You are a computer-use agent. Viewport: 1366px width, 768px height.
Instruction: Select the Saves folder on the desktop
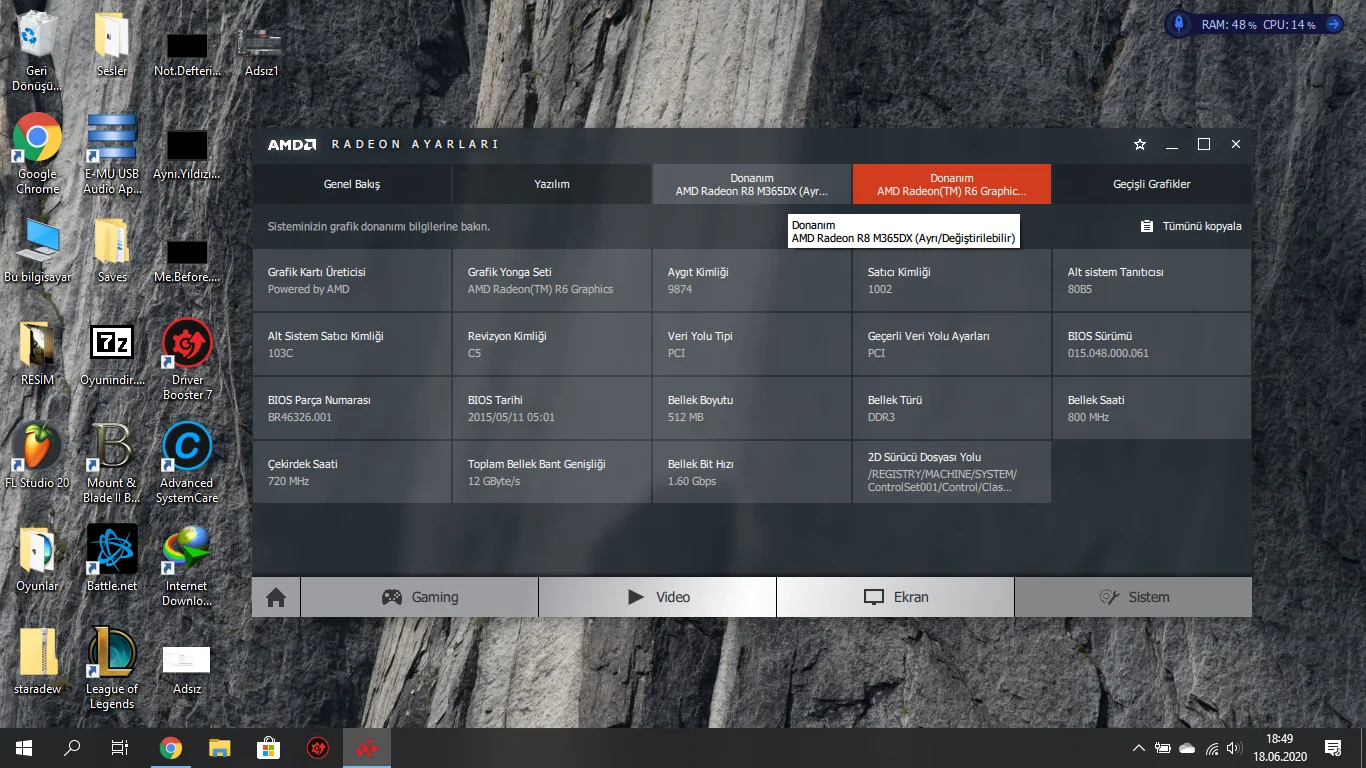pos(112,250)
